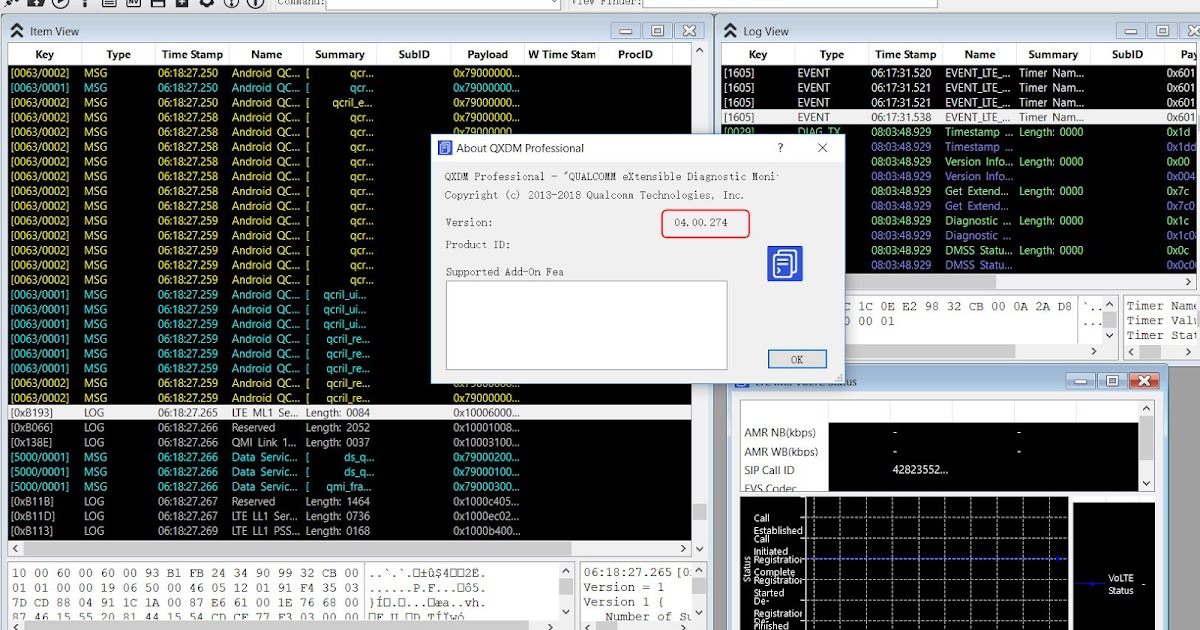The height and width of the screenshot is (630, 1200).
Task: Select the Load ISF file icon
Action: [37, 4]
